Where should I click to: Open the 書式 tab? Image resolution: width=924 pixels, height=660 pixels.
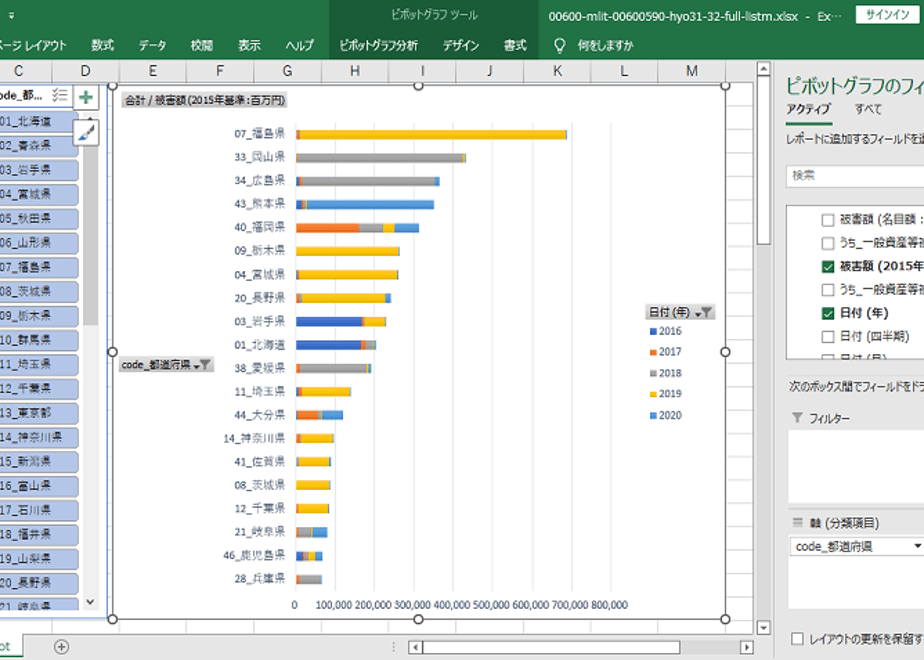click(515, 45)
